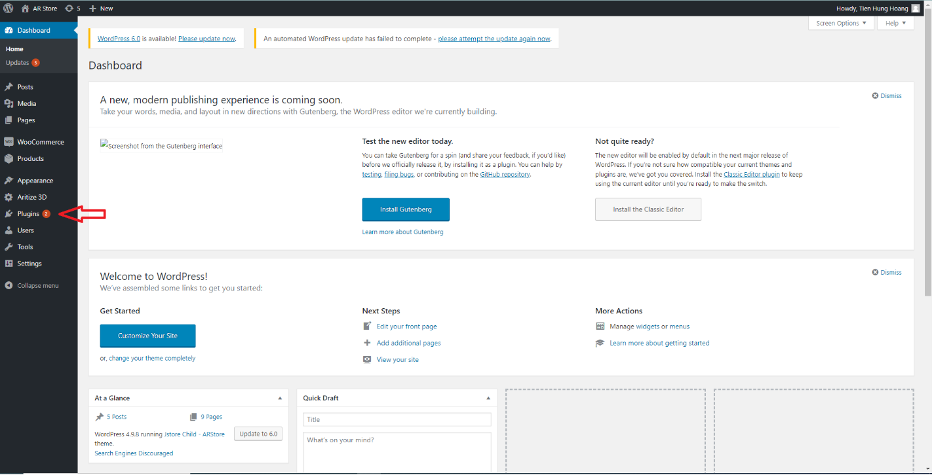Click the Posts pushpin icon in sidebar

(8, 87)
